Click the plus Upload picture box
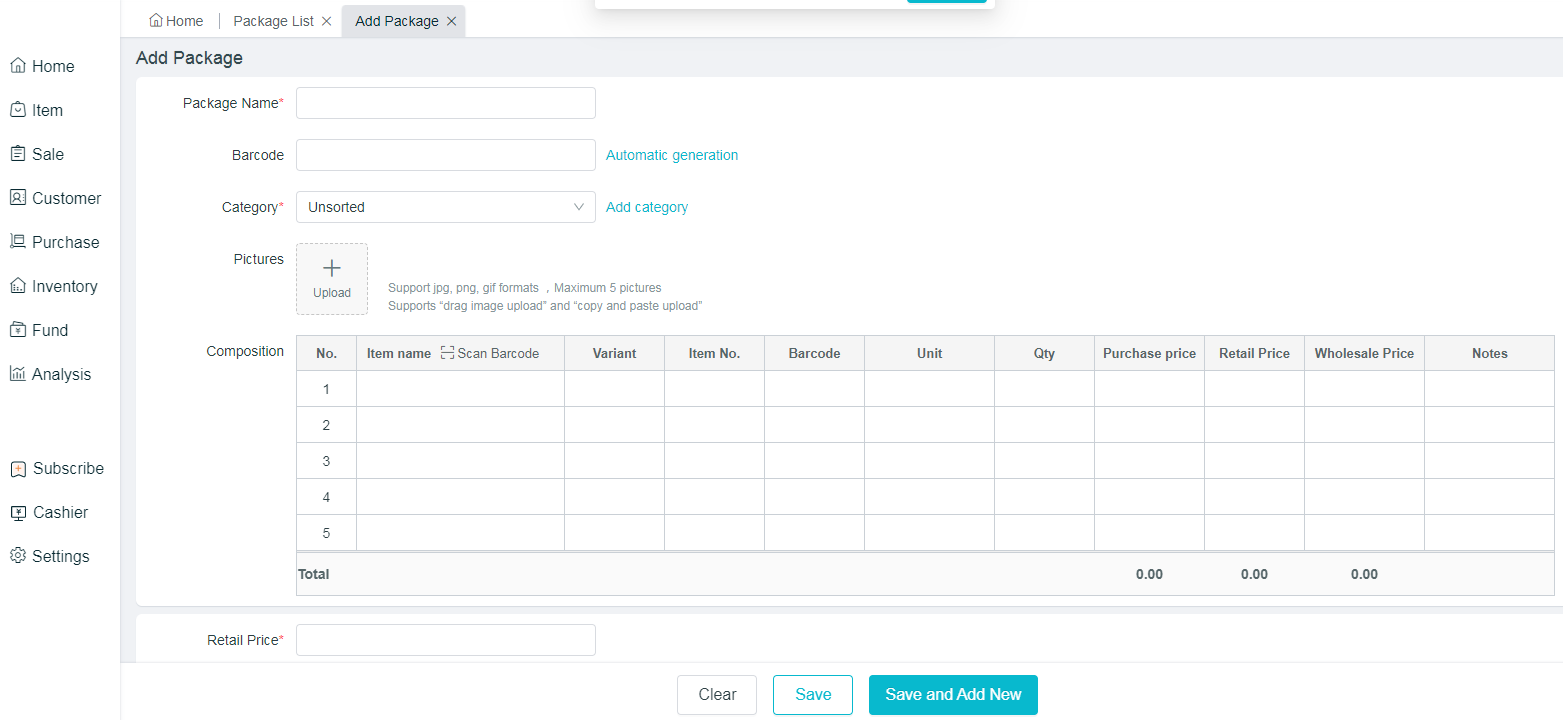1563x720 pixels. click(x=332, y=279)
